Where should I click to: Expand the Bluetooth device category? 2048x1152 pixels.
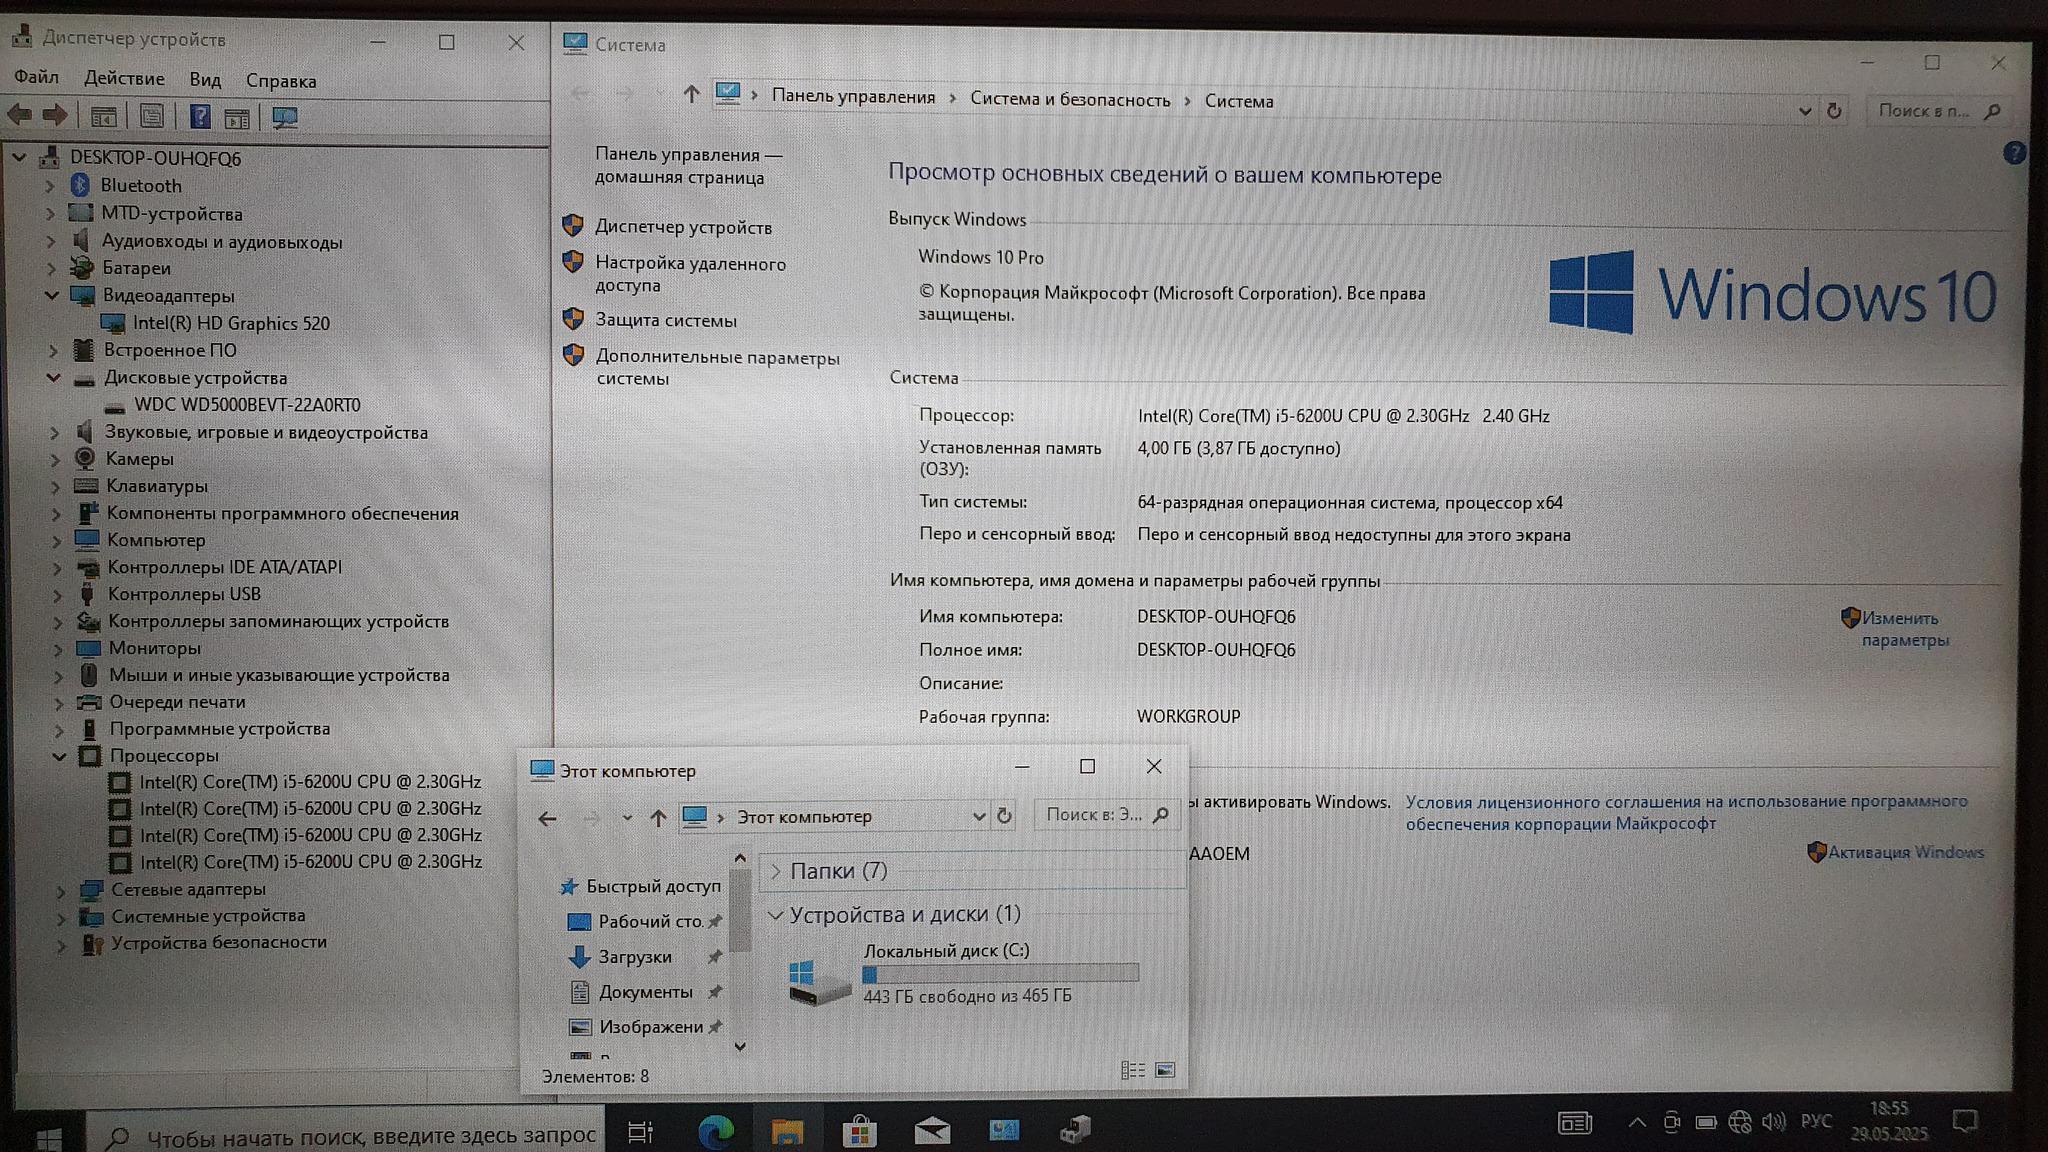(x=49, y=186)
